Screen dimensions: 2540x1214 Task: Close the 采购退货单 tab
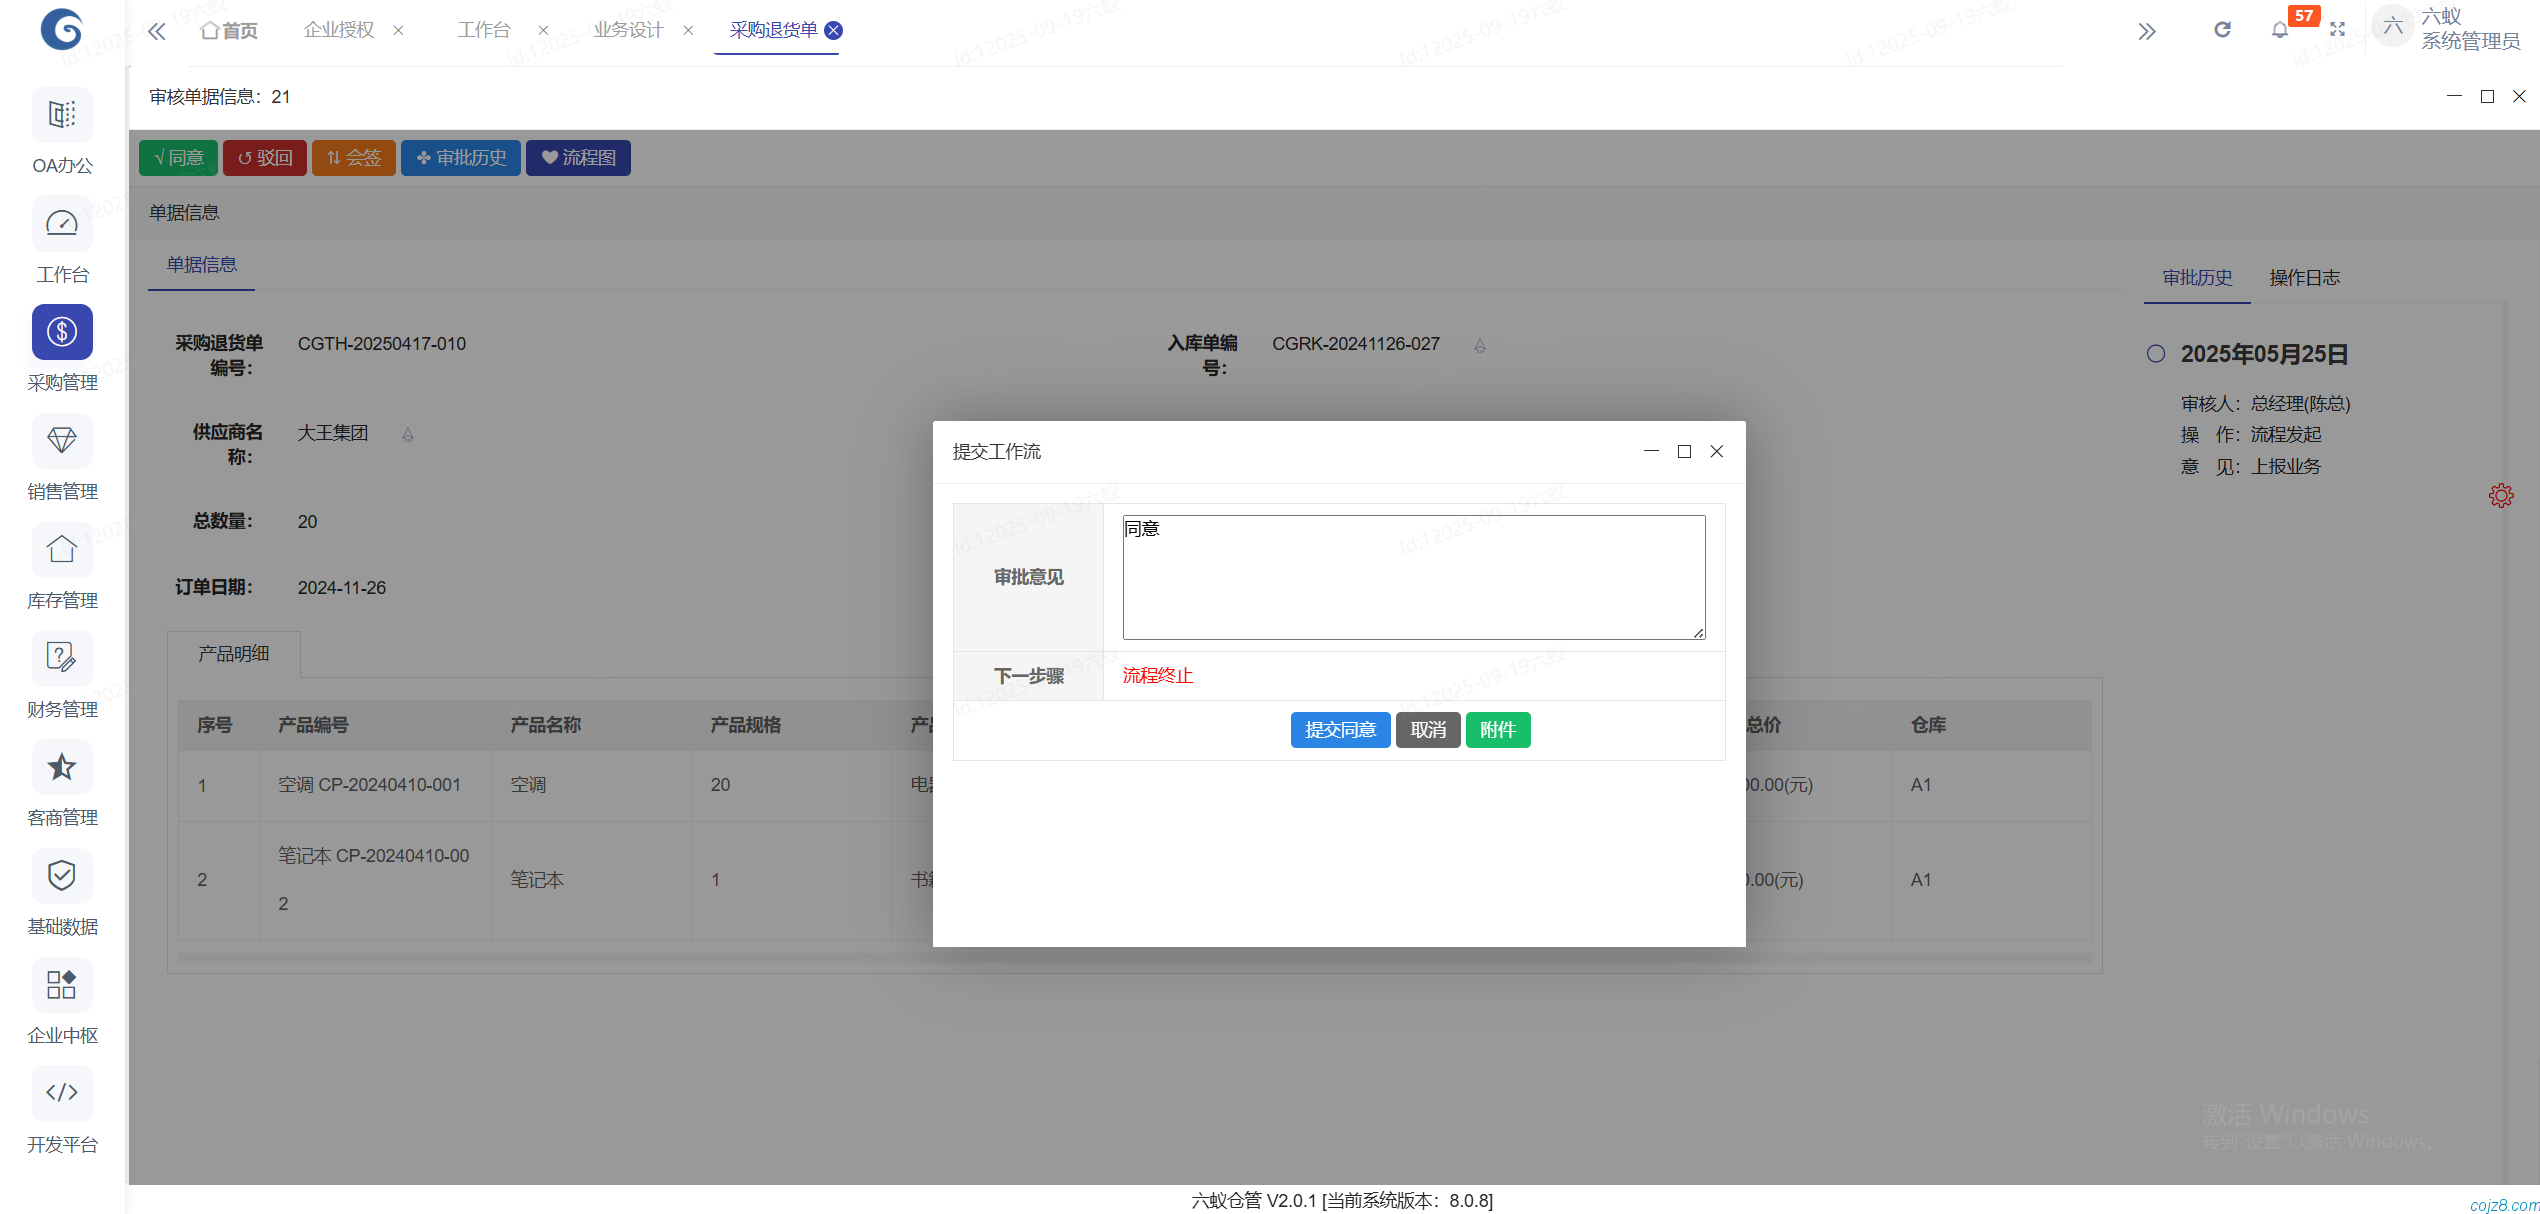click(833, 30)
